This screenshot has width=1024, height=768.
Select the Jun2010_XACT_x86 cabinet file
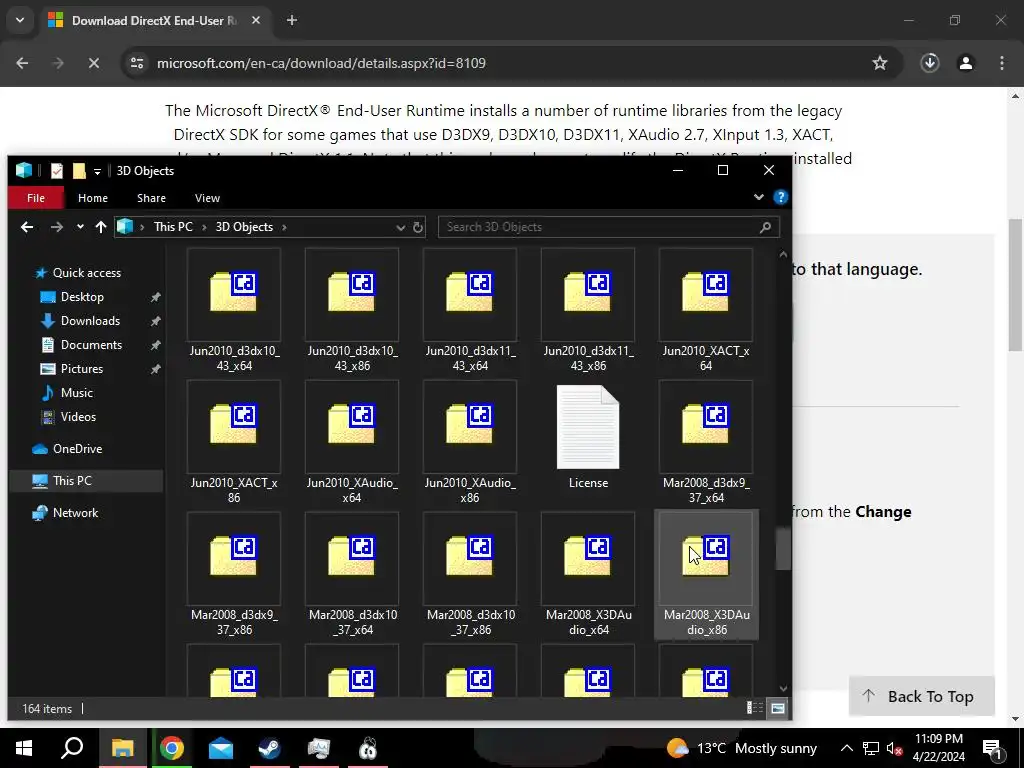point(234,442)
